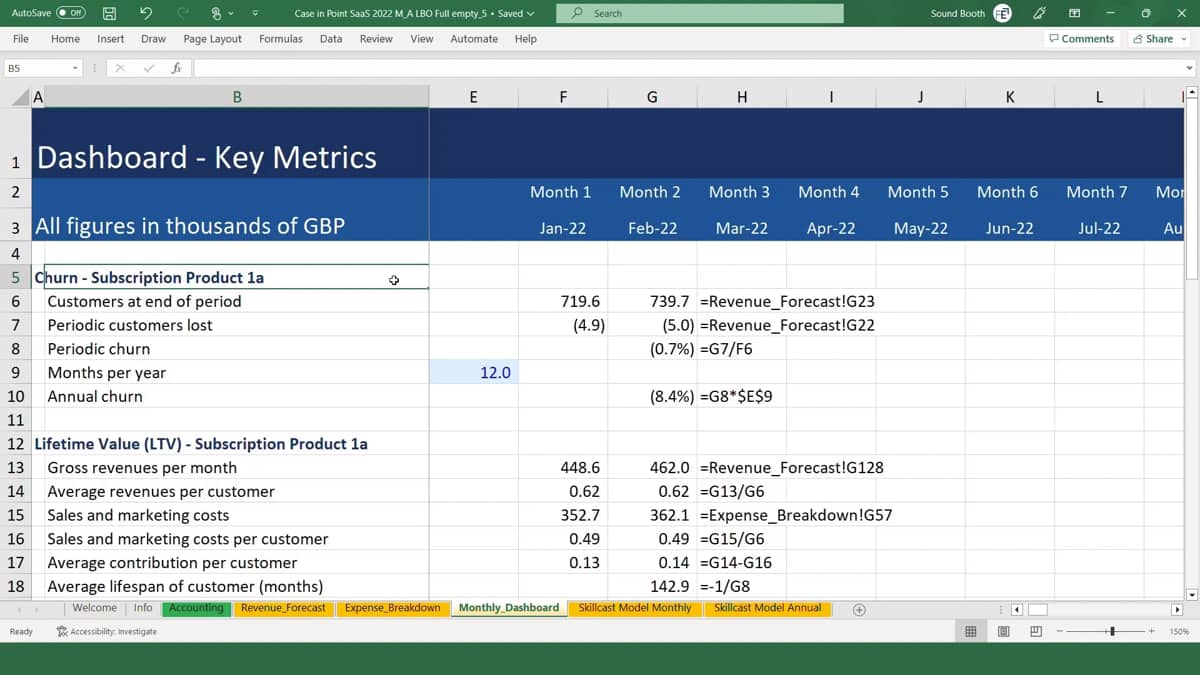The height and width of the screenshot is (675, 1200).
Task: Click the zoom out minus button
Action: click(1061, 631)
